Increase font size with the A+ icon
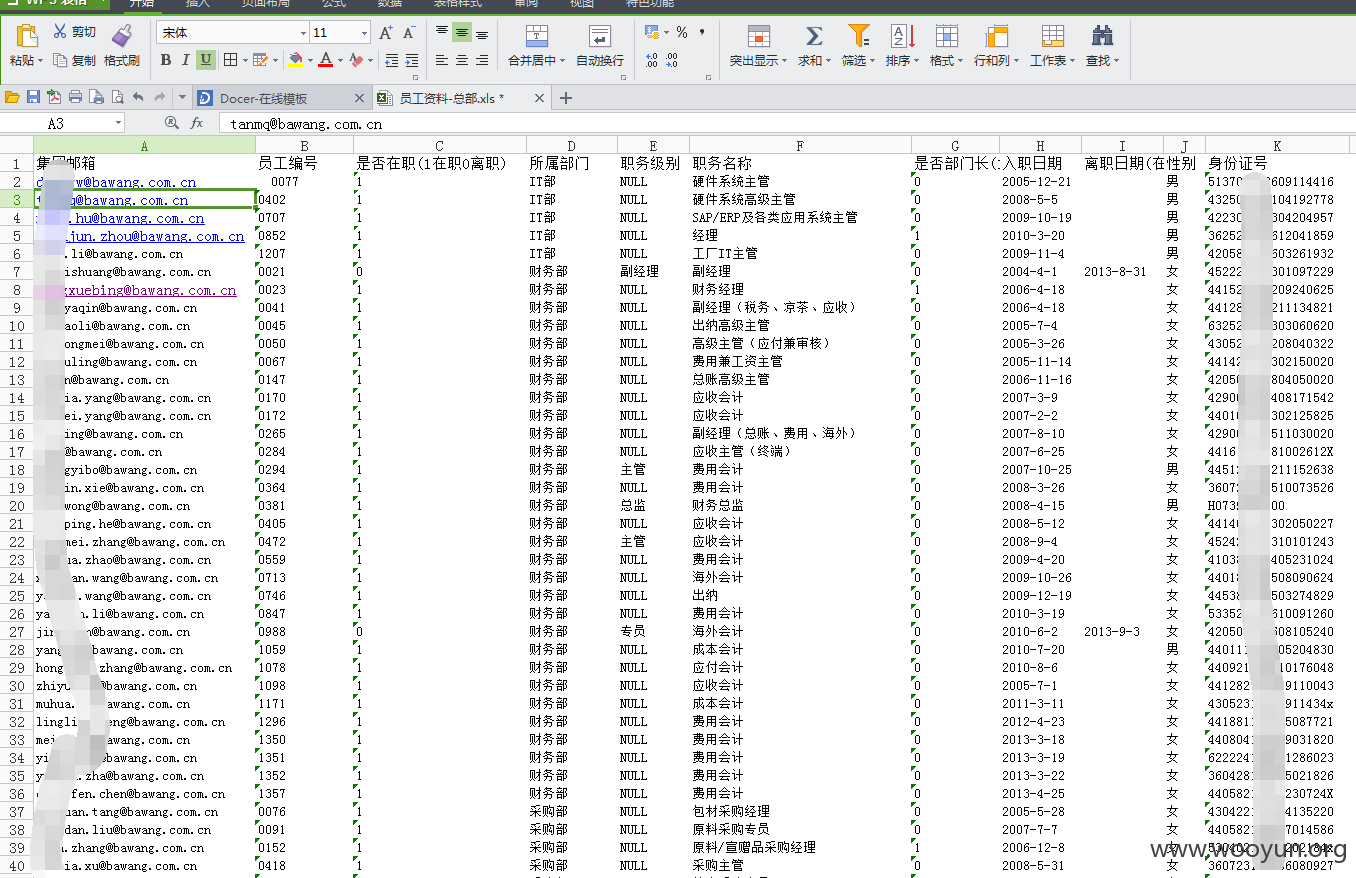The image size is (1356, 878). point(386,33)
